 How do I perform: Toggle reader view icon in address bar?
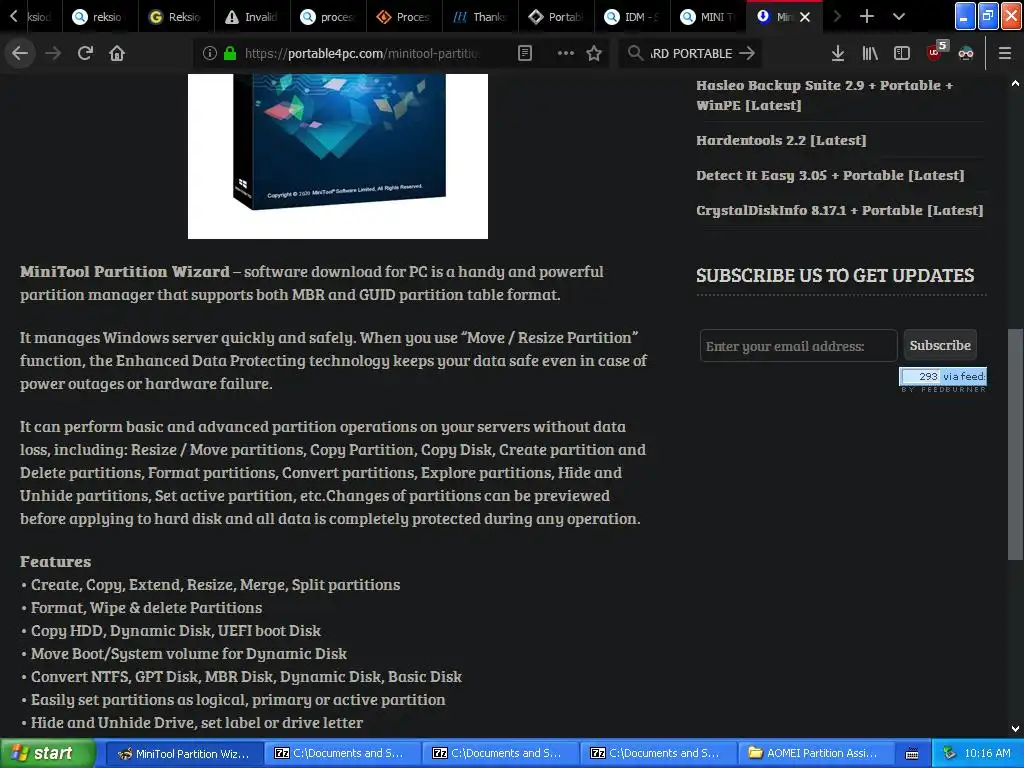click(525, 53)
